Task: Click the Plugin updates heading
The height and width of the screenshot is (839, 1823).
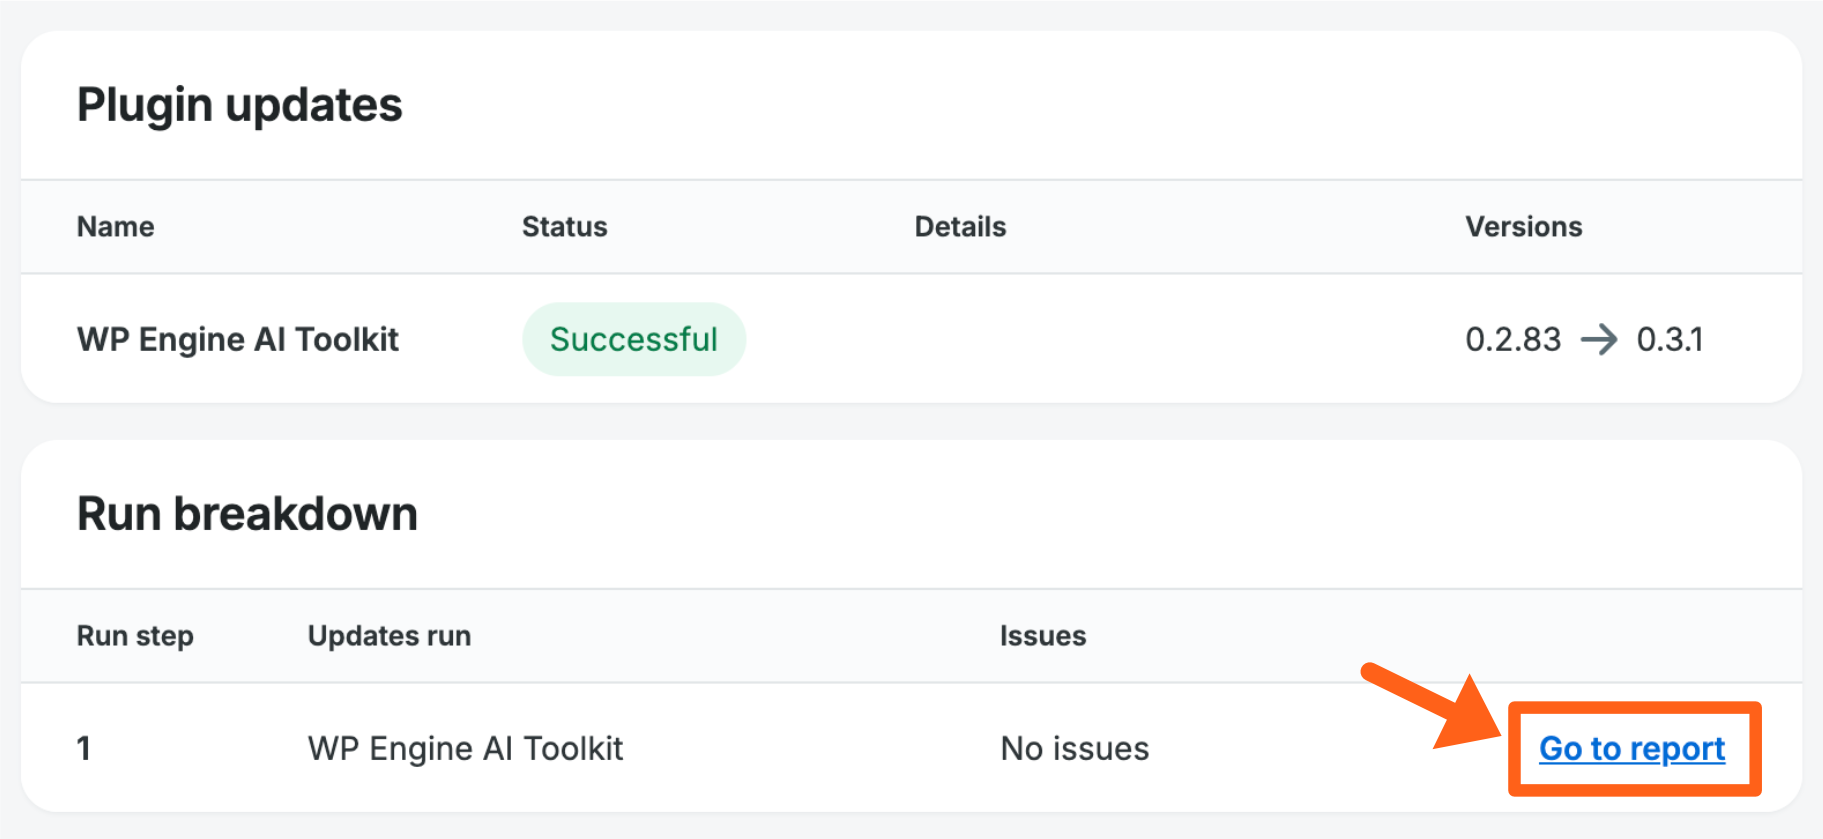Action: 239,105
